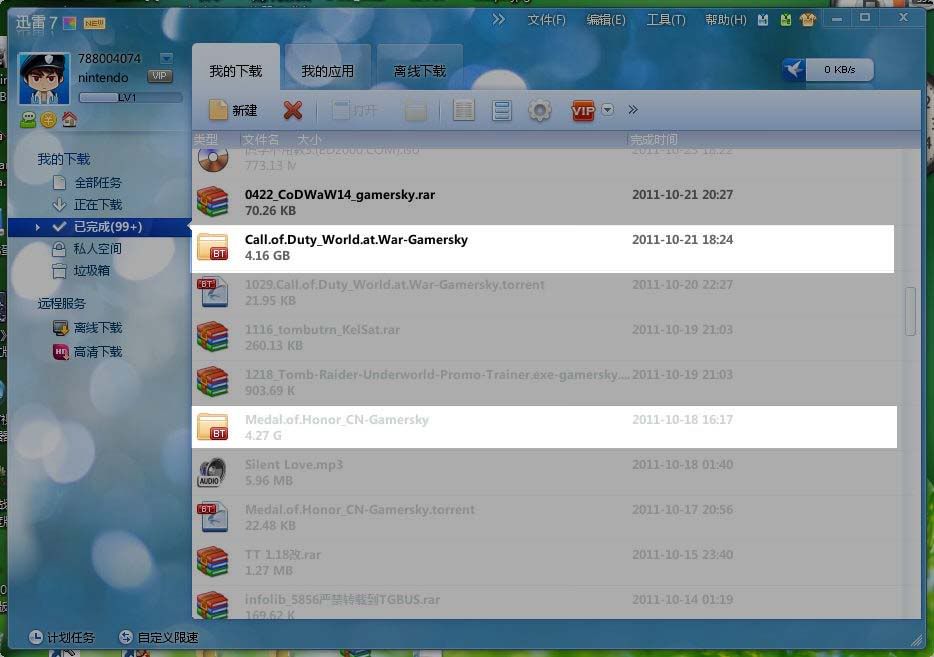Click the download speed indicator with bird
Image resolution: width=934 pixels, height=657 pixels.
pyautogui.click(x=827, y=70)
